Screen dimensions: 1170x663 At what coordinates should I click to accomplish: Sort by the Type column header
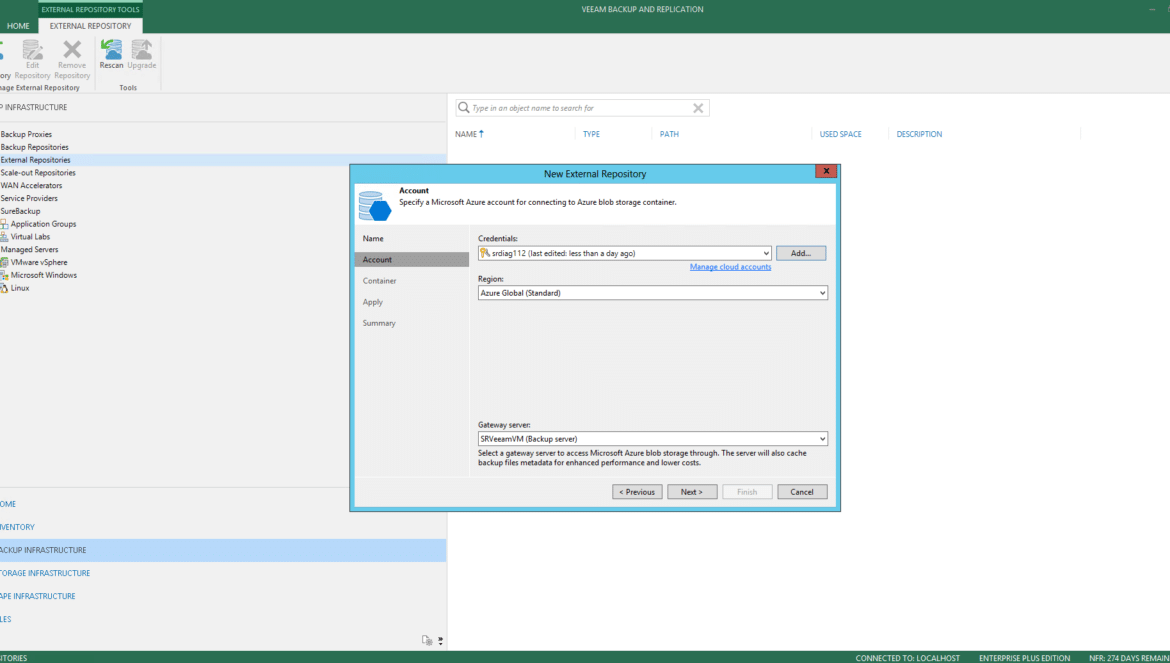point(591,134)
